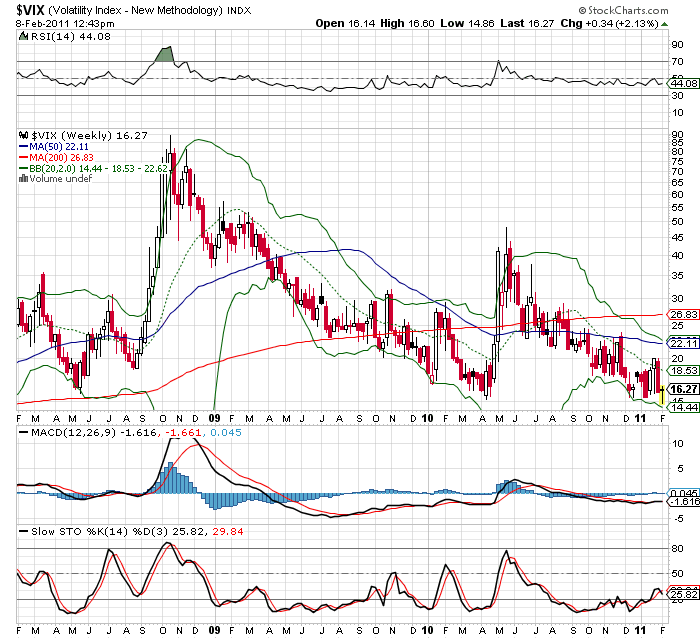This screenshot has width=700, height=639.
Task: Click the 'RSI(14) 44.08' label
Action: click(71, 37)
